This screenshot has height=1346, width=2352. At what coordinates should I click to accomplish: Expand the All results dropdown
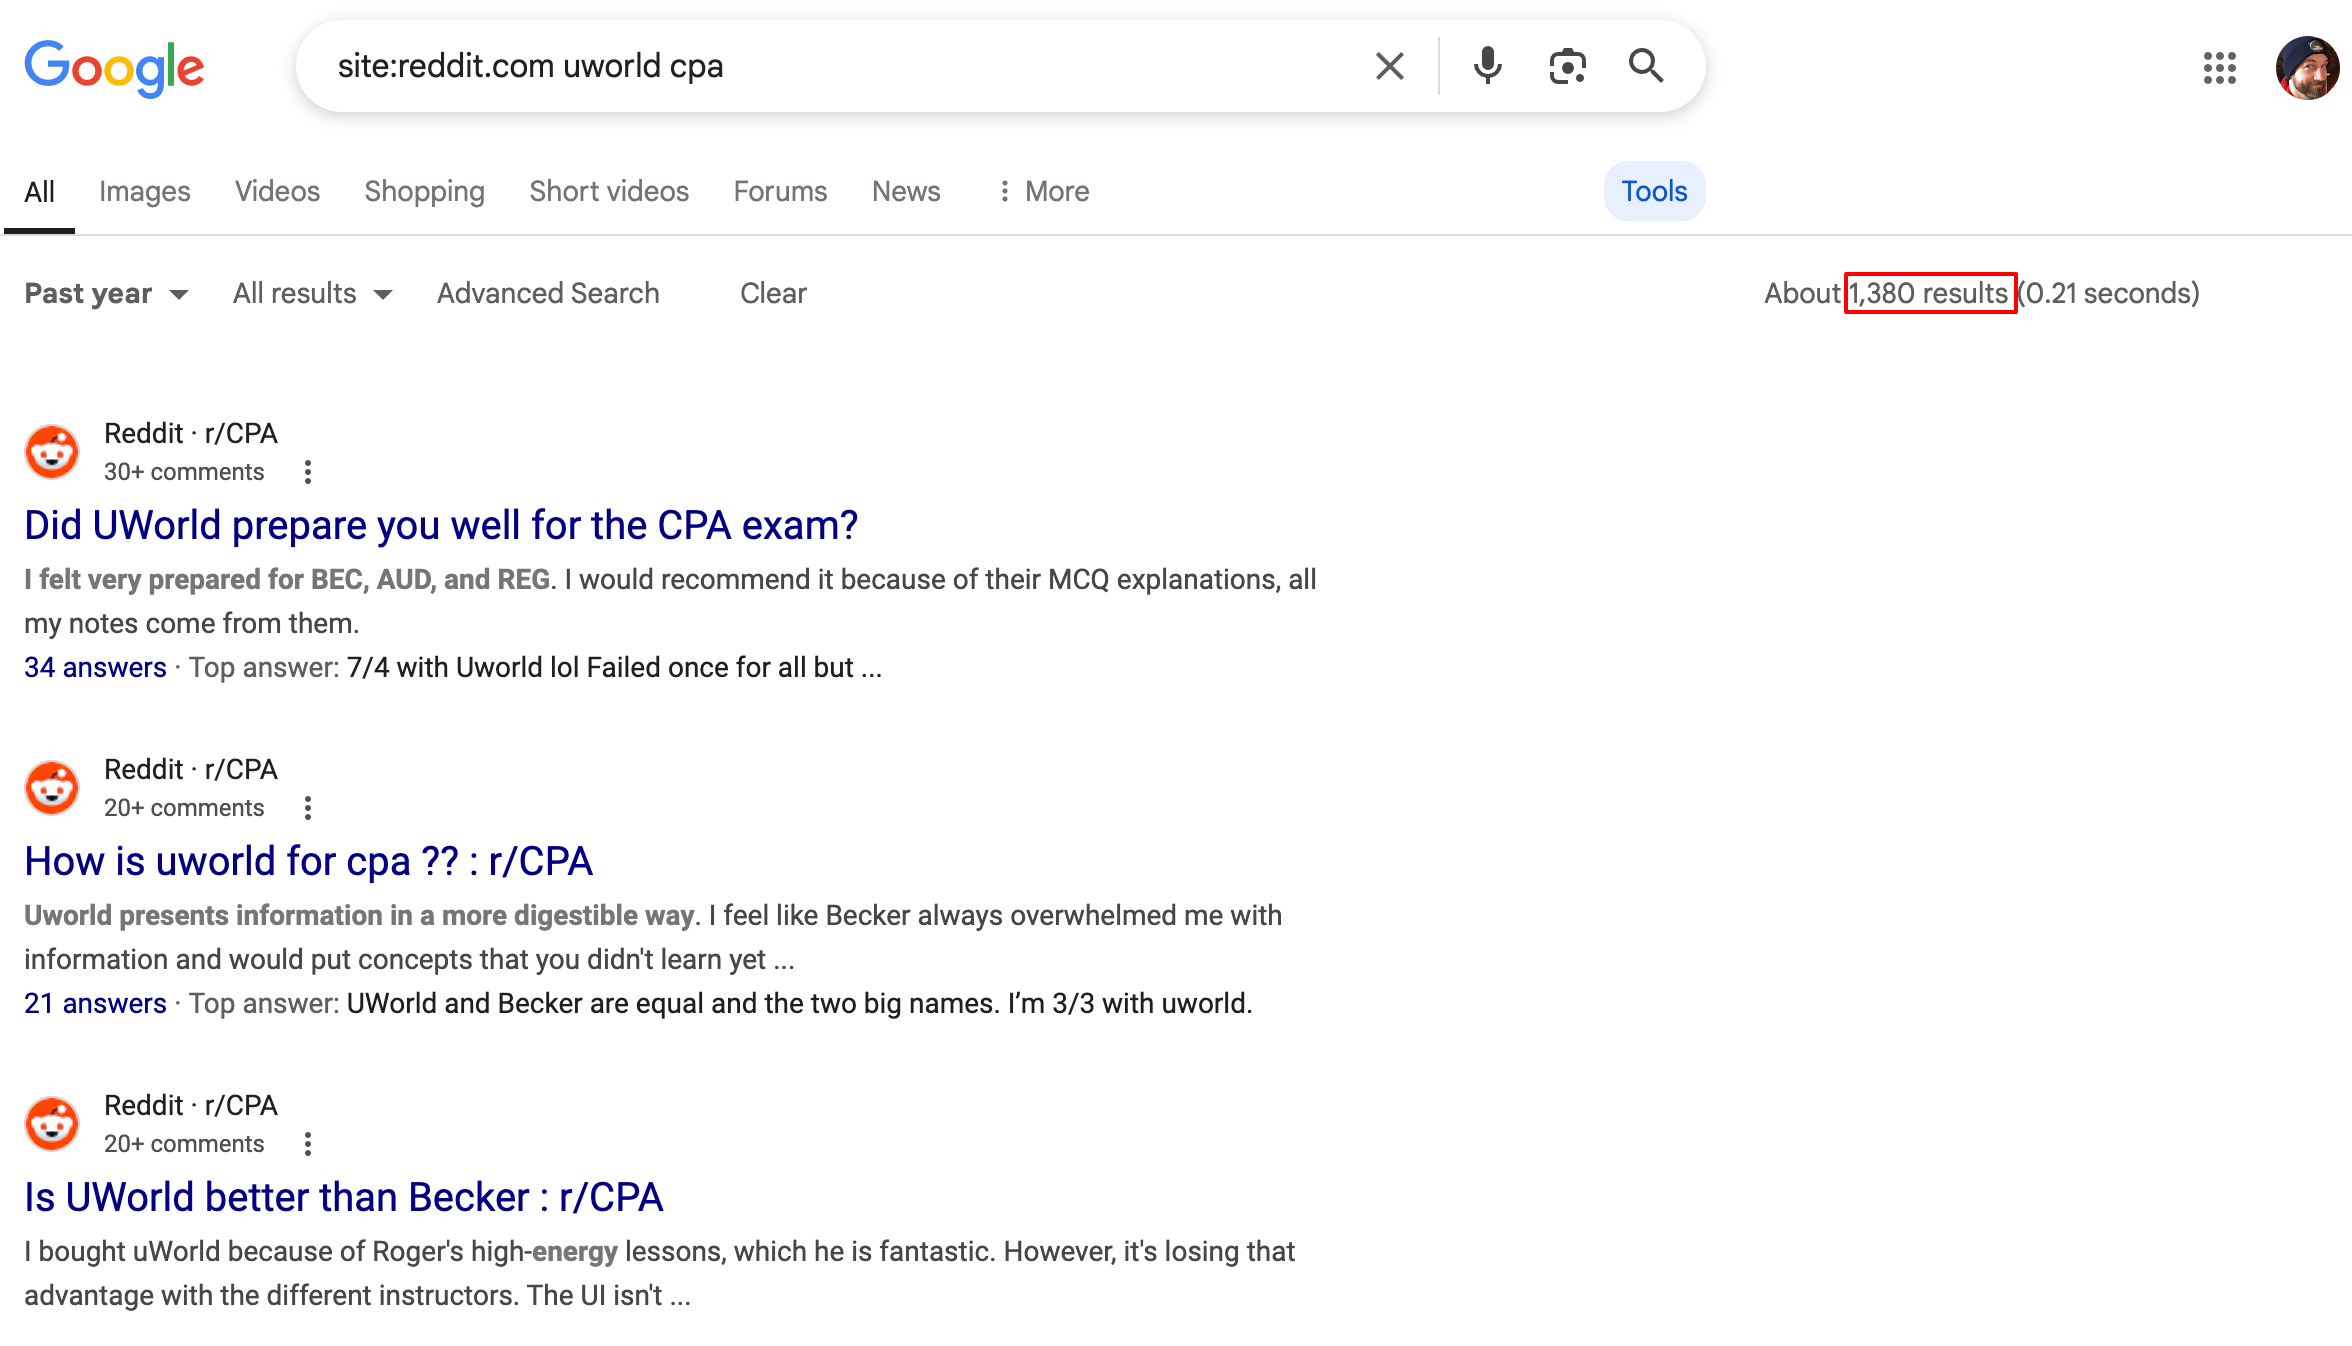pyautogui.click(x=312, y=293)
